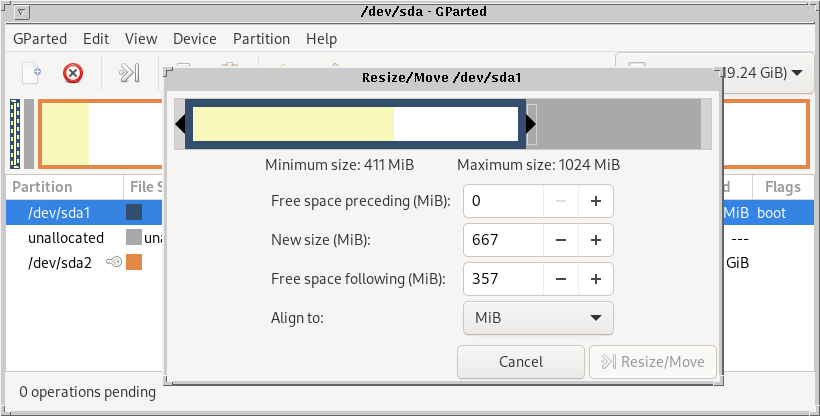Screen dimensions: 820x416
Task: Open the Partition menu
Action: click(x=261, y=39)
